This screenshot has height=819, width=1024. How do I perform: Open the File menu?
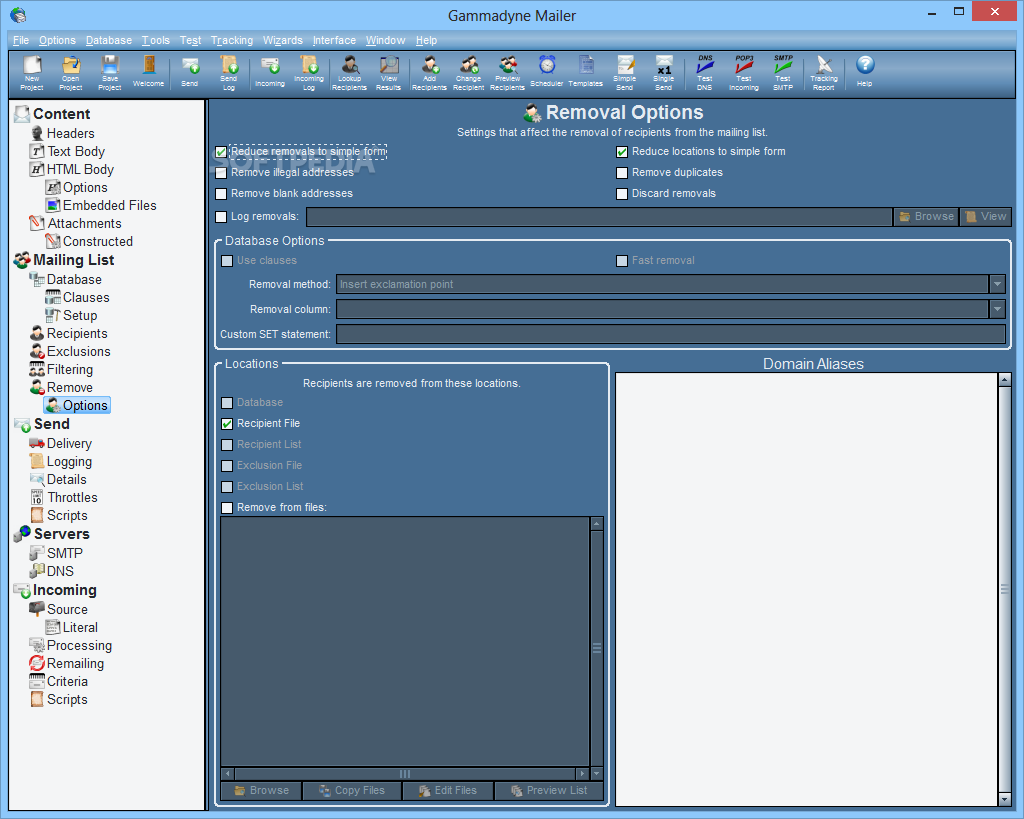pos(21,40)
